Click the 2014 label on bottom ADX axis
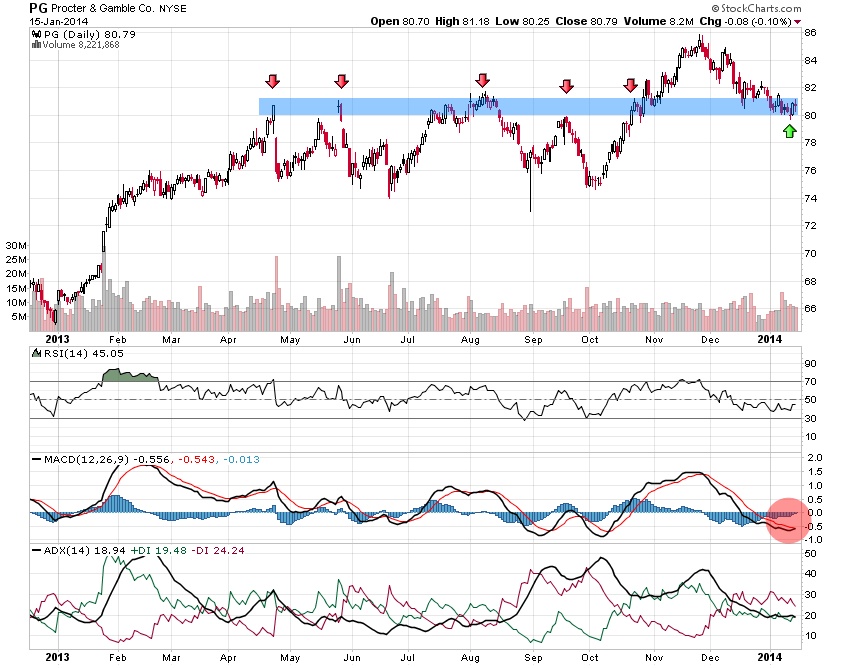 (770, 657)
